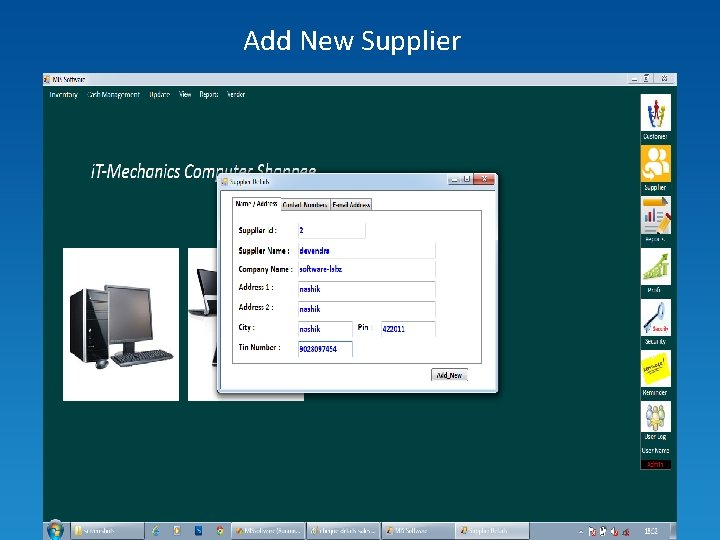
Task: Close the Supplier Details dialog
Action: tap(484, 179)
